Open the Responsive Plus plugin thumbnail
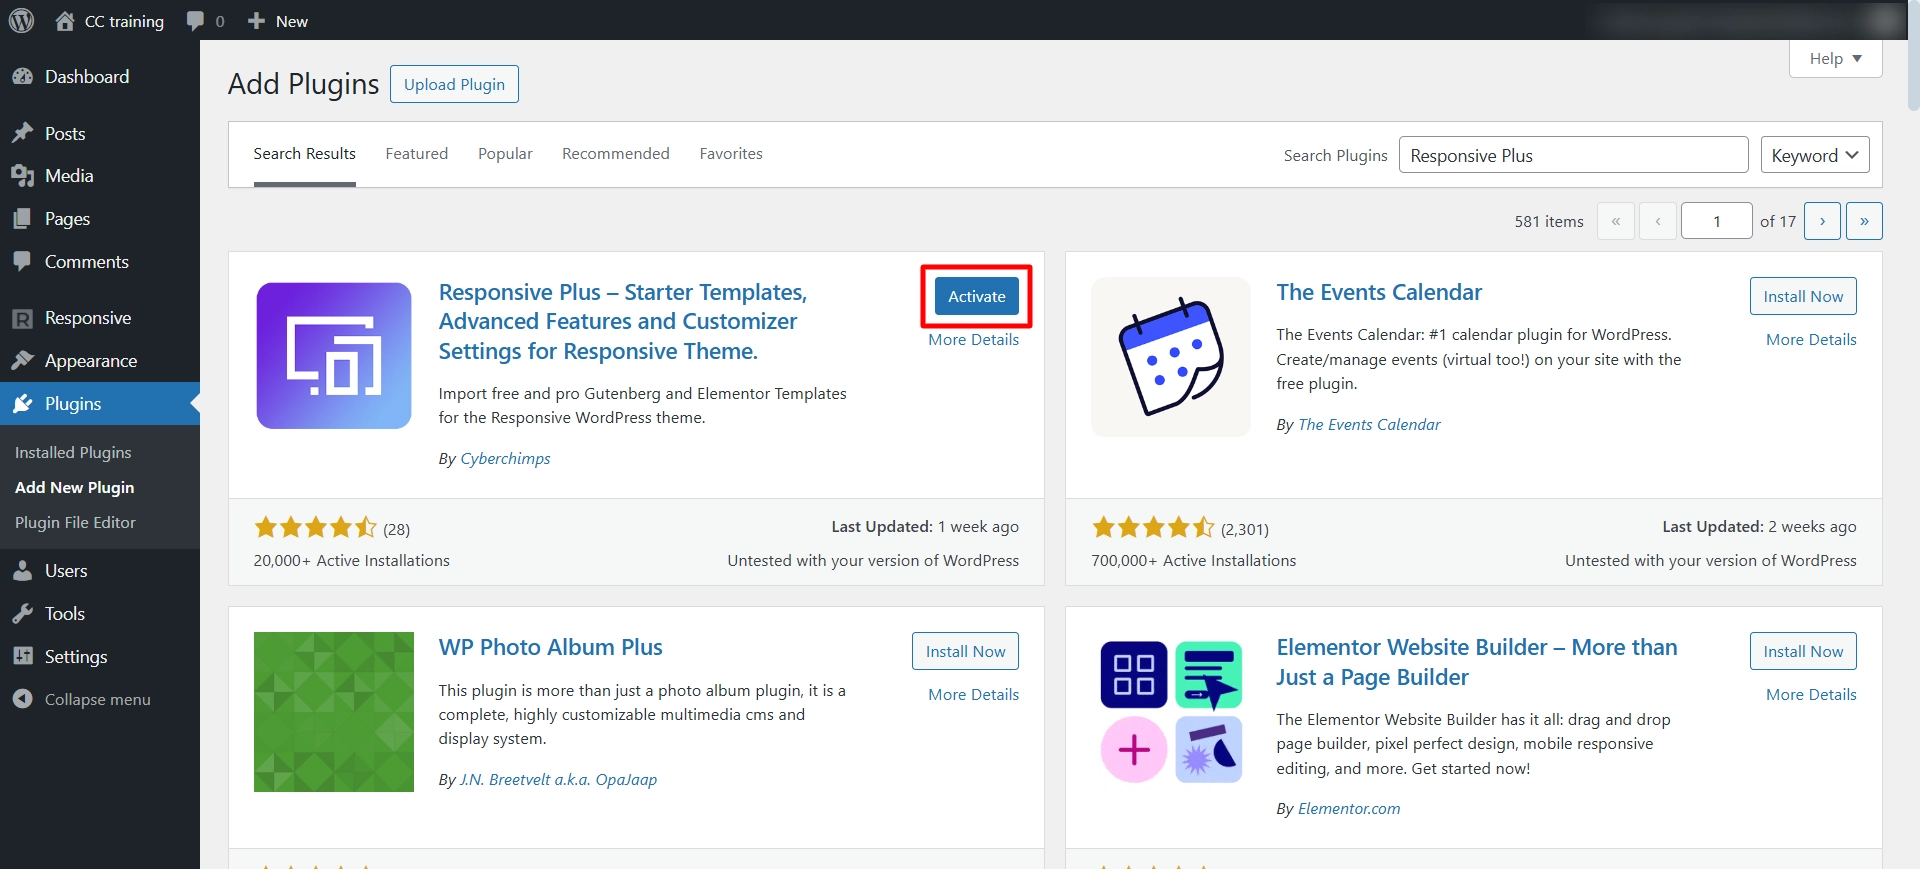Screen dimensions: 1920x869 (x=334, y=356)
